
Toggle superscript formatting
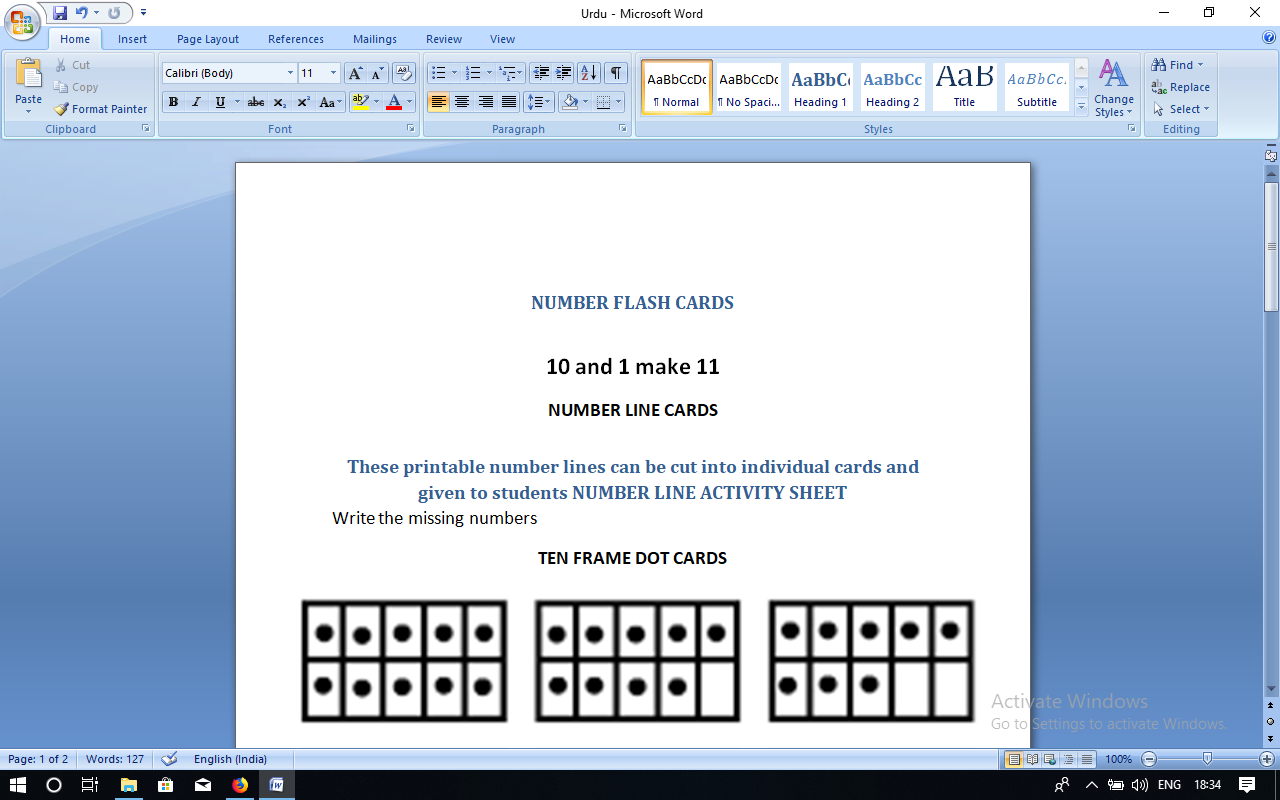[303, 102]
